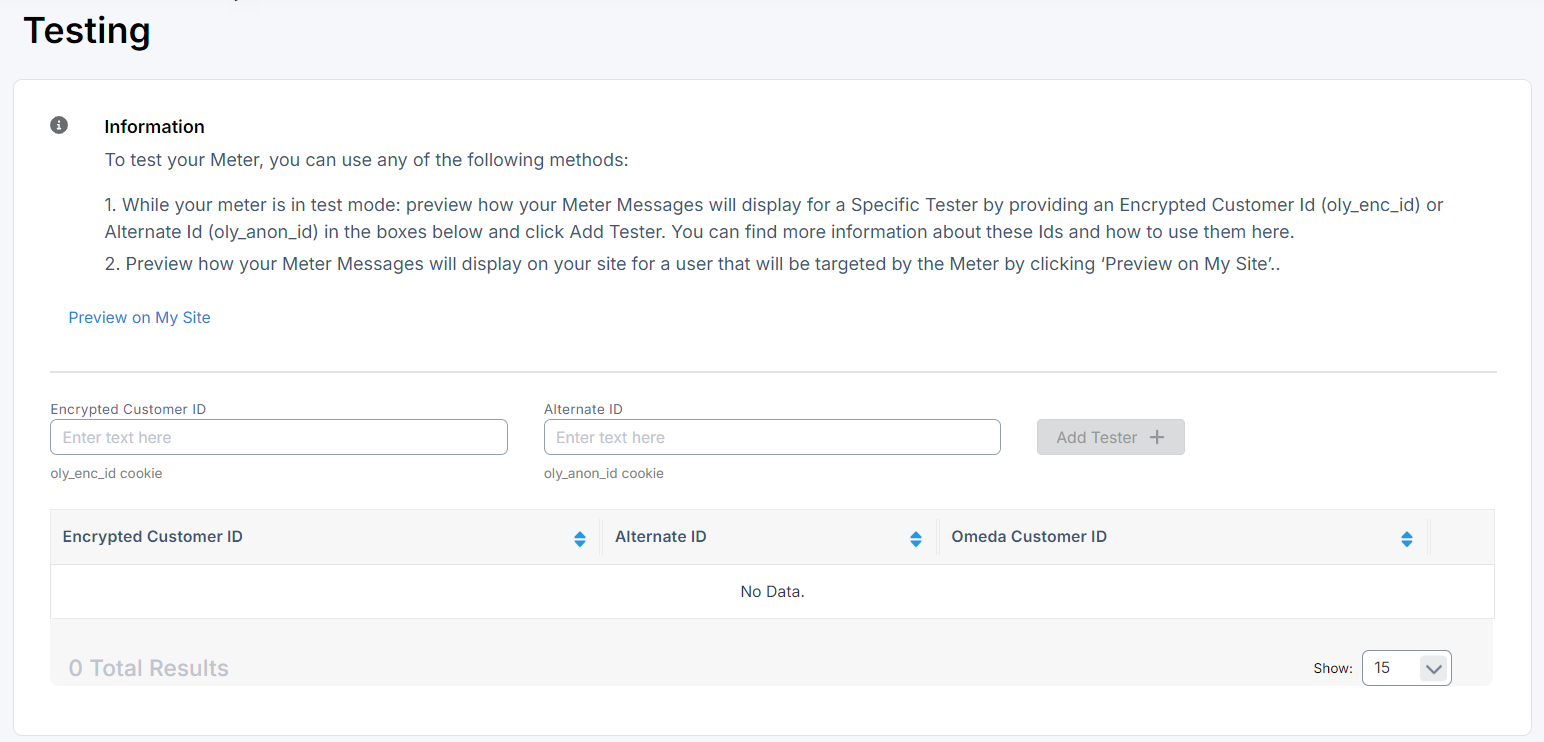
Task: Click the 'here' link in instructions
Action: point(1276,233)
